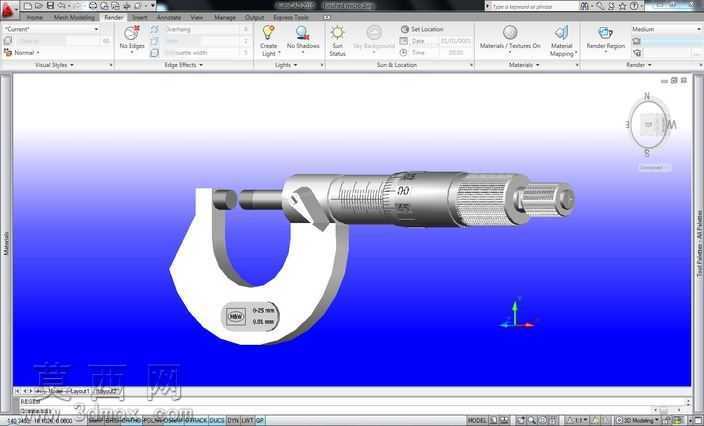The image size is (704, 426).
Task: Open the View ribbon tab
Action: tap(197, 18)
